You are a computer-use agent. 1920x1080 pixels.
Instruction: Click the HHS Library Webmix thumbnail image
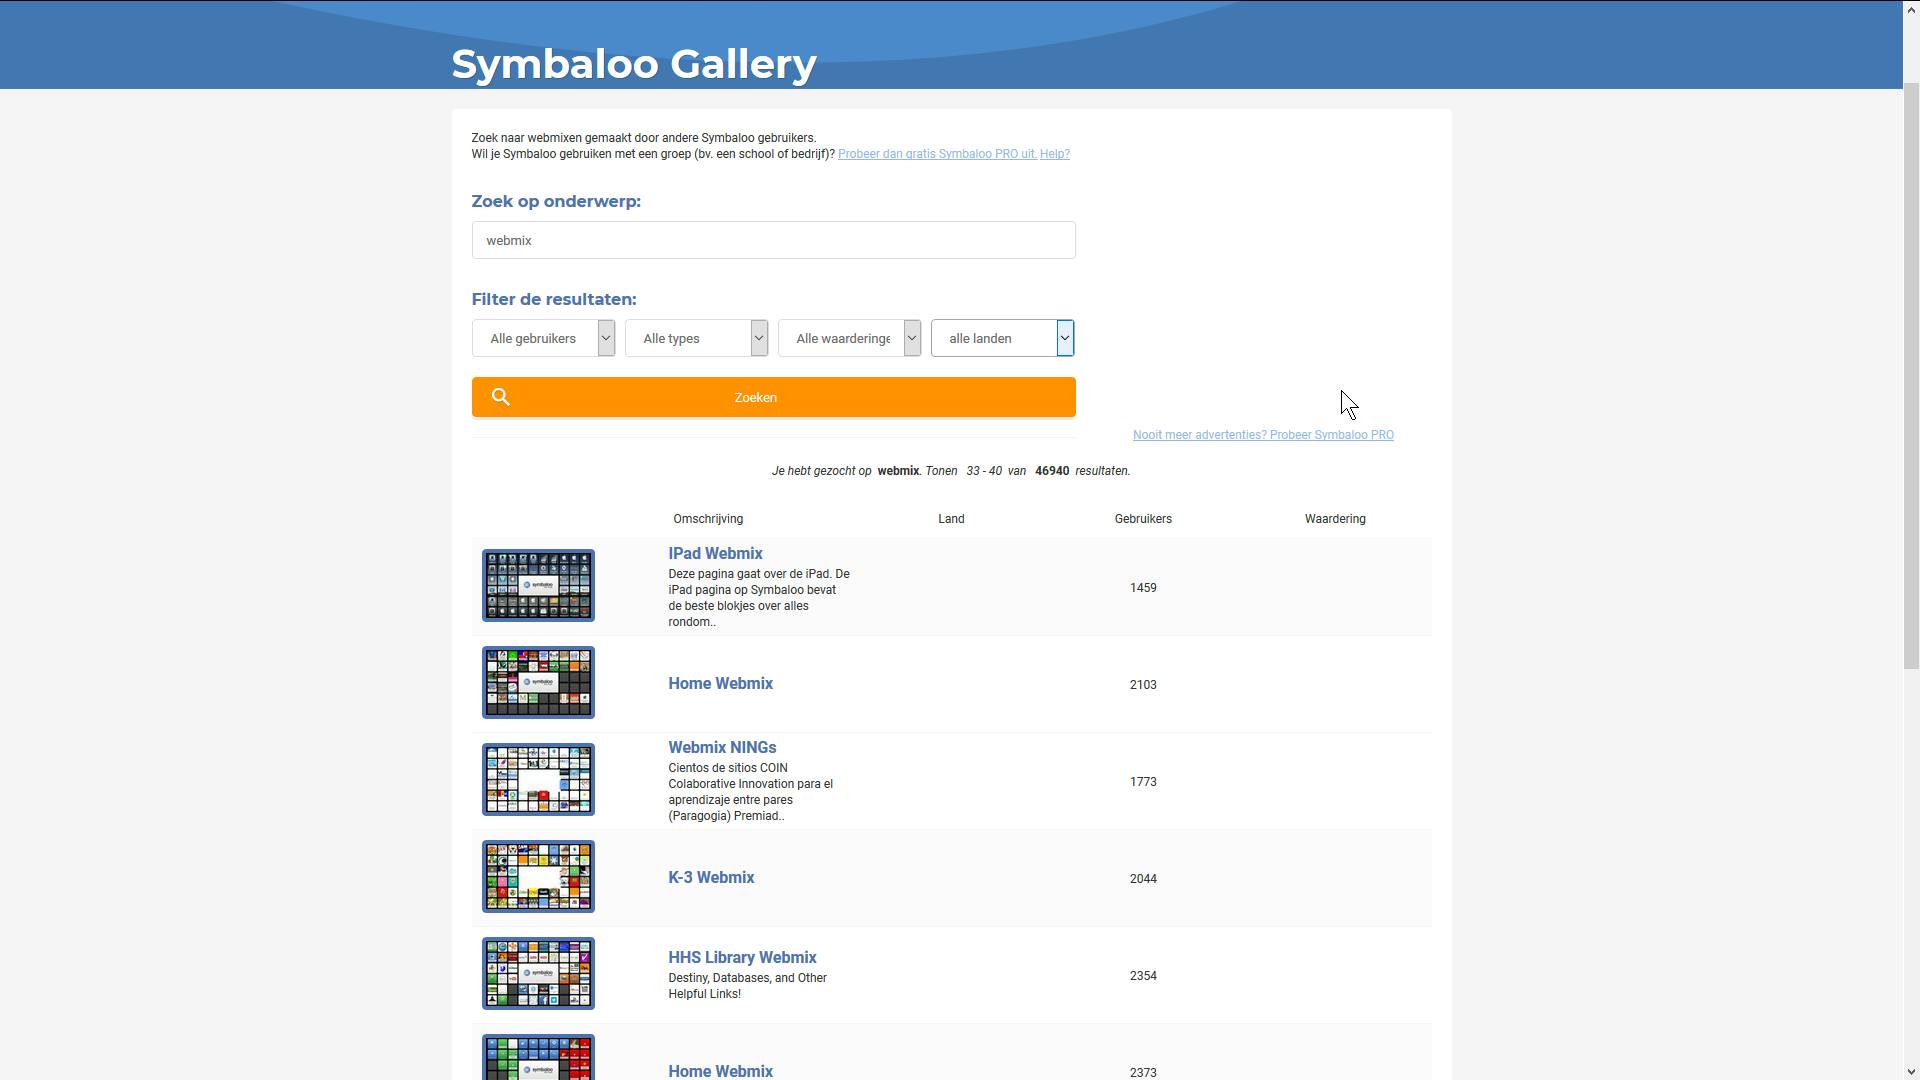537,972
